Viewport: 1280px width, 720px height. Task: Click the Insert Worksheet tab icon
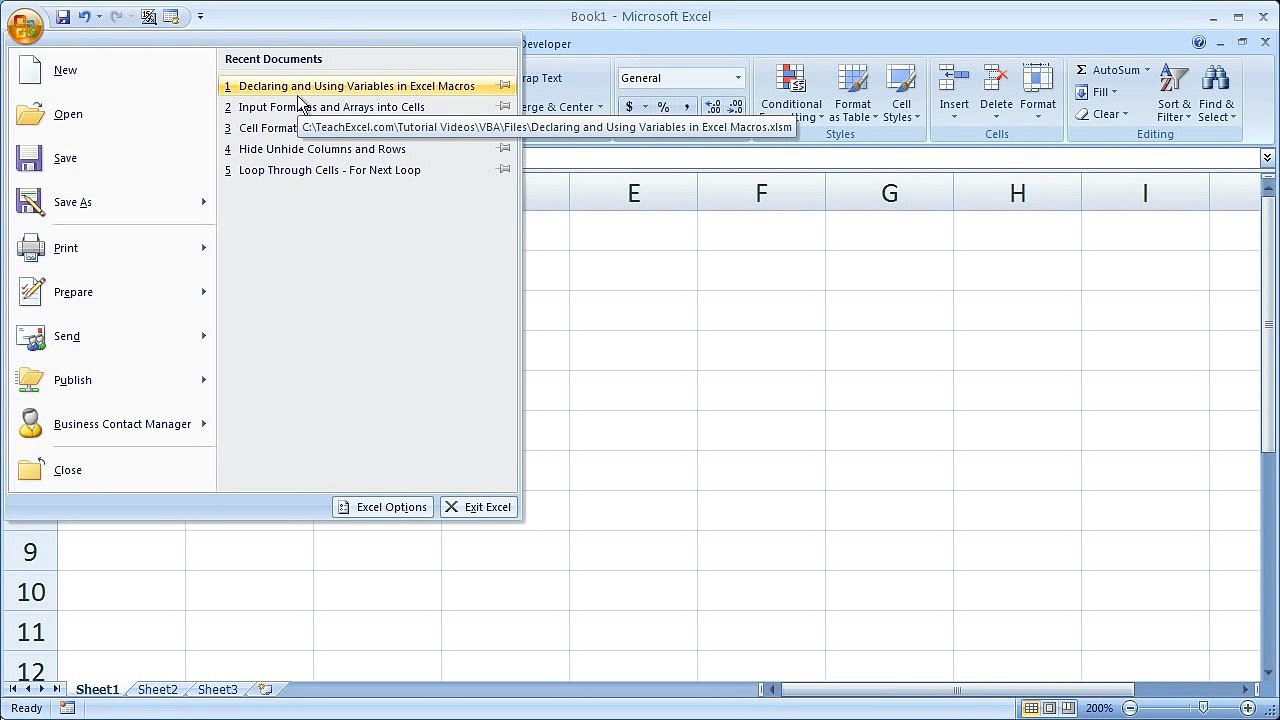[x=265, y=689]
